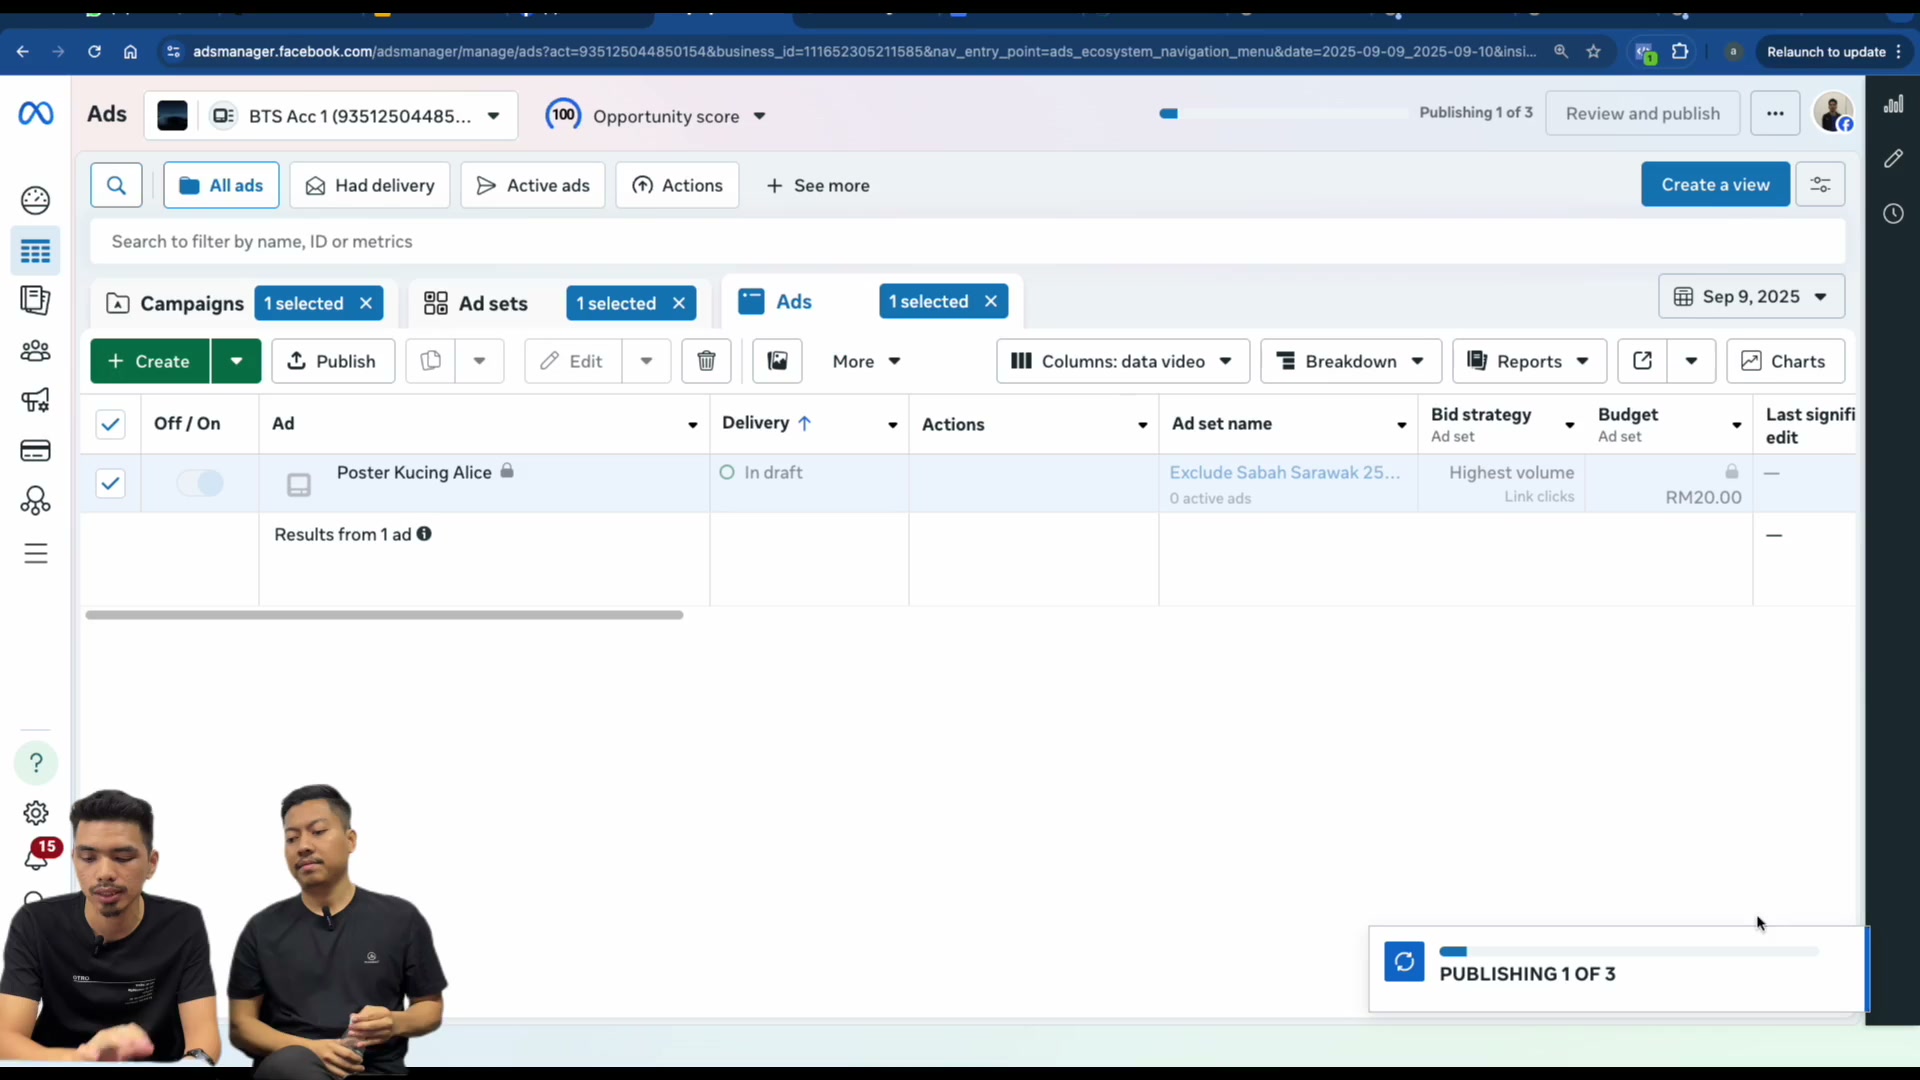
Task: Select the Active ads view
Action: [533, 185]
